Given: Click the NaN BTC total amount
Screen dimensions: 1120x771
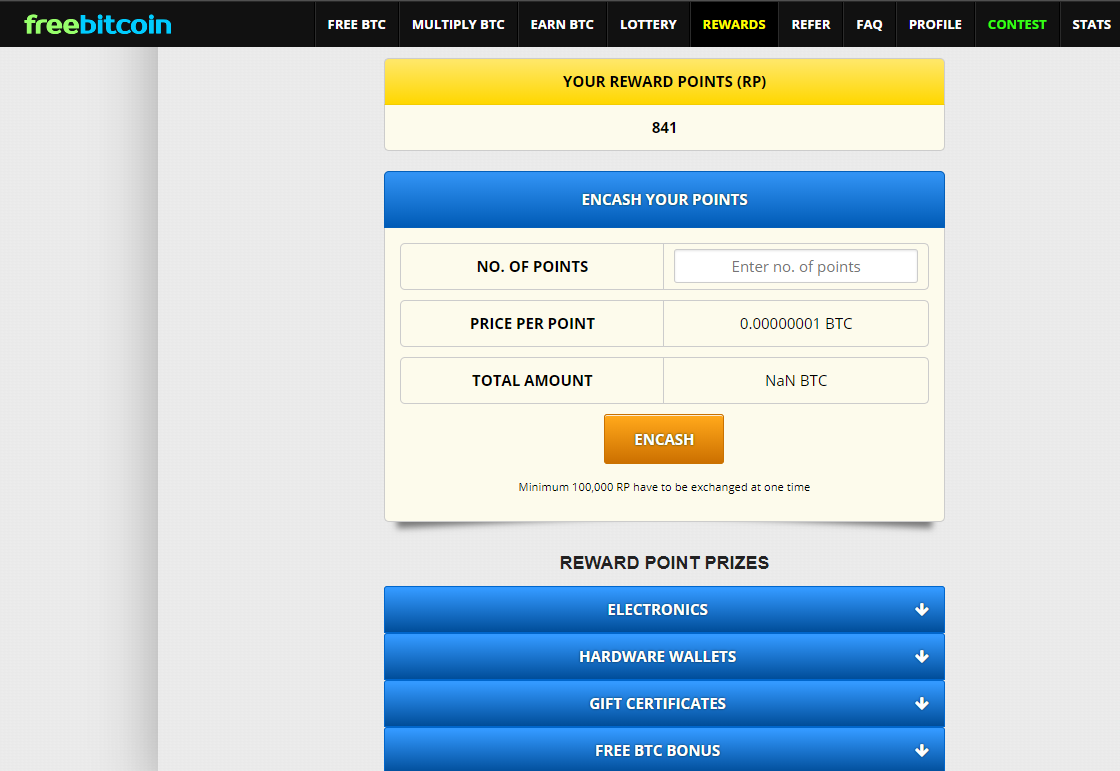Looking at the screenshot, I should coord(796,381).
